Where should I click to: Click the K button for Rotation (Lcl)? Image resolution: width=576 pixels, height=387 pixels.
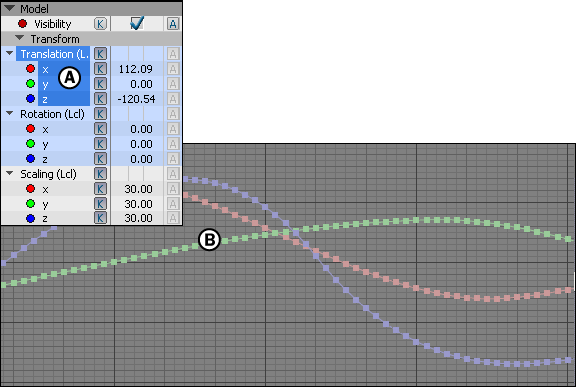point(100,114)
